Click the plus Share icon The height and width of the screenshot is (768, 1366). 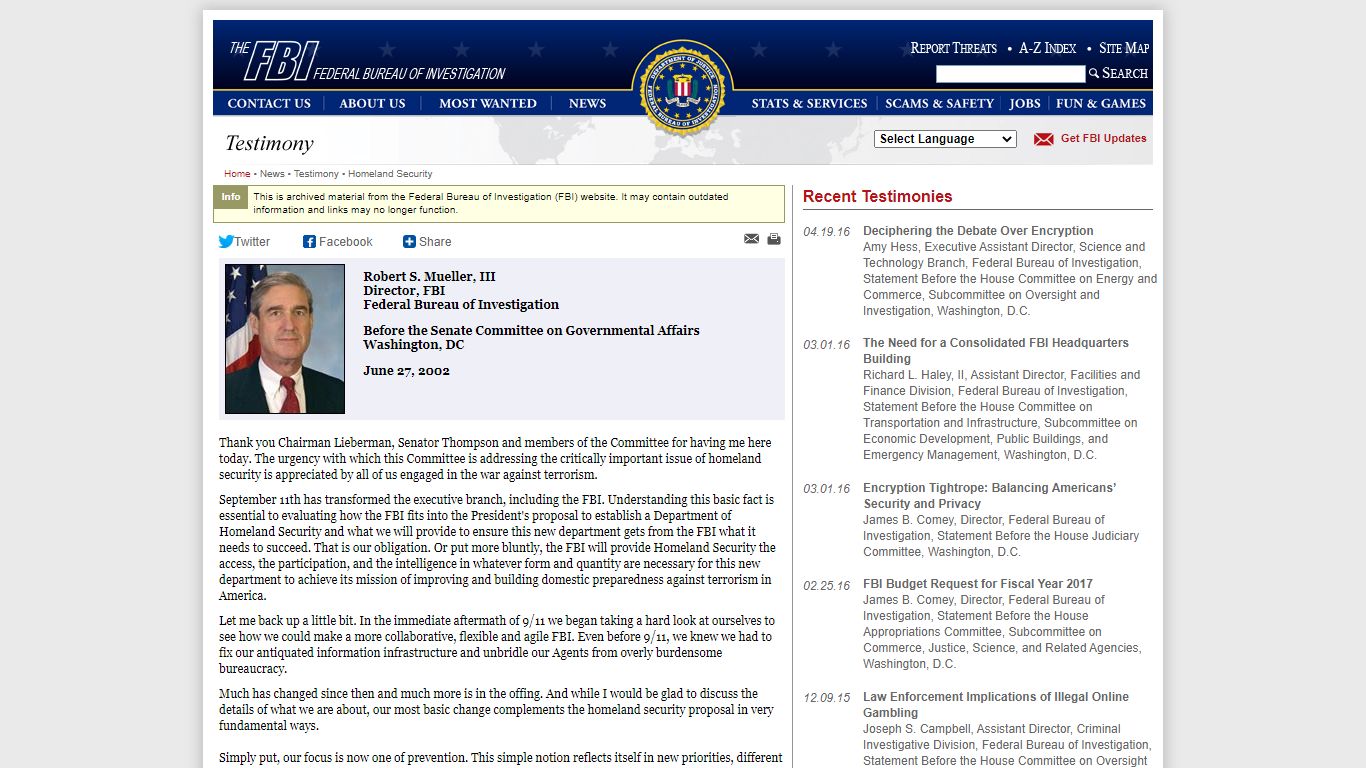(x=409, y=241)
